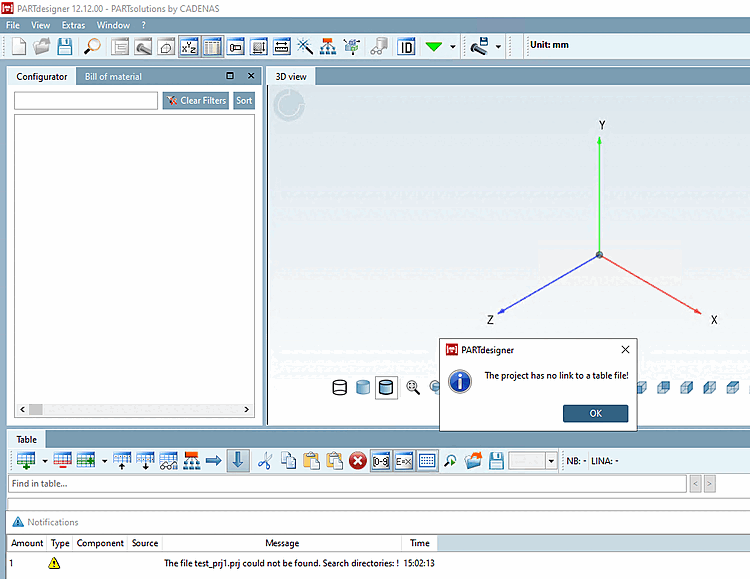Click the copy pages icon
750x579 pixels.
point(288,461)
